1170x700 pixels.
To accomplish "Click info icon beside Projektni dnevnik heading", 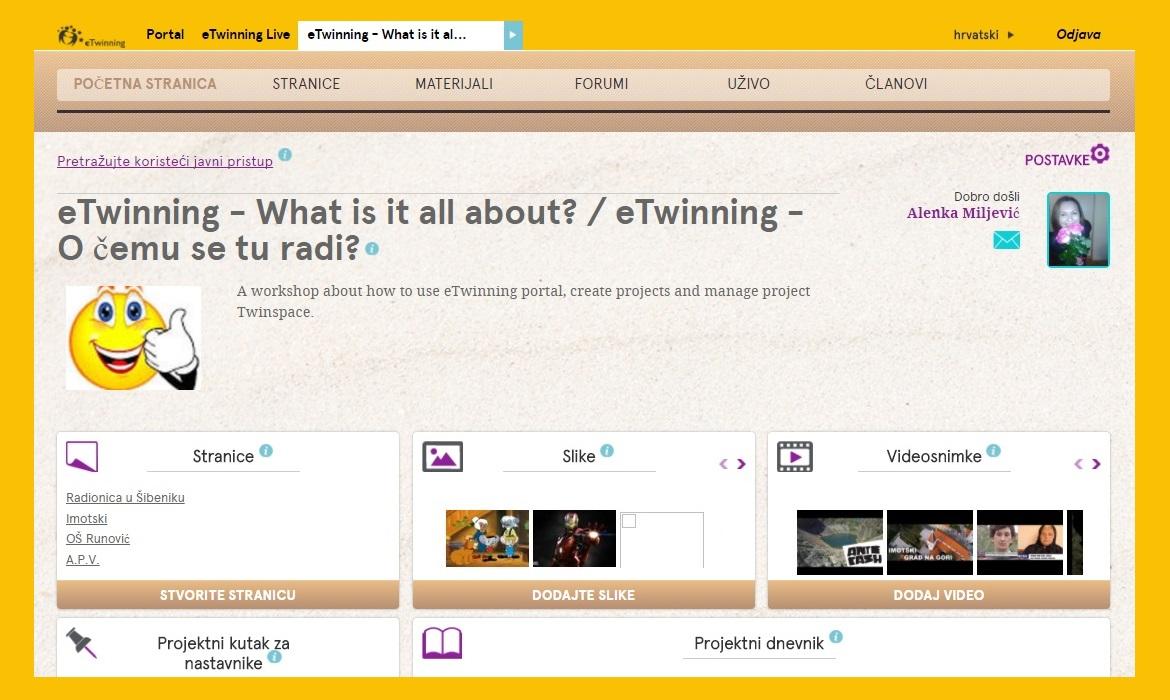I will click(x=836, y=637).
